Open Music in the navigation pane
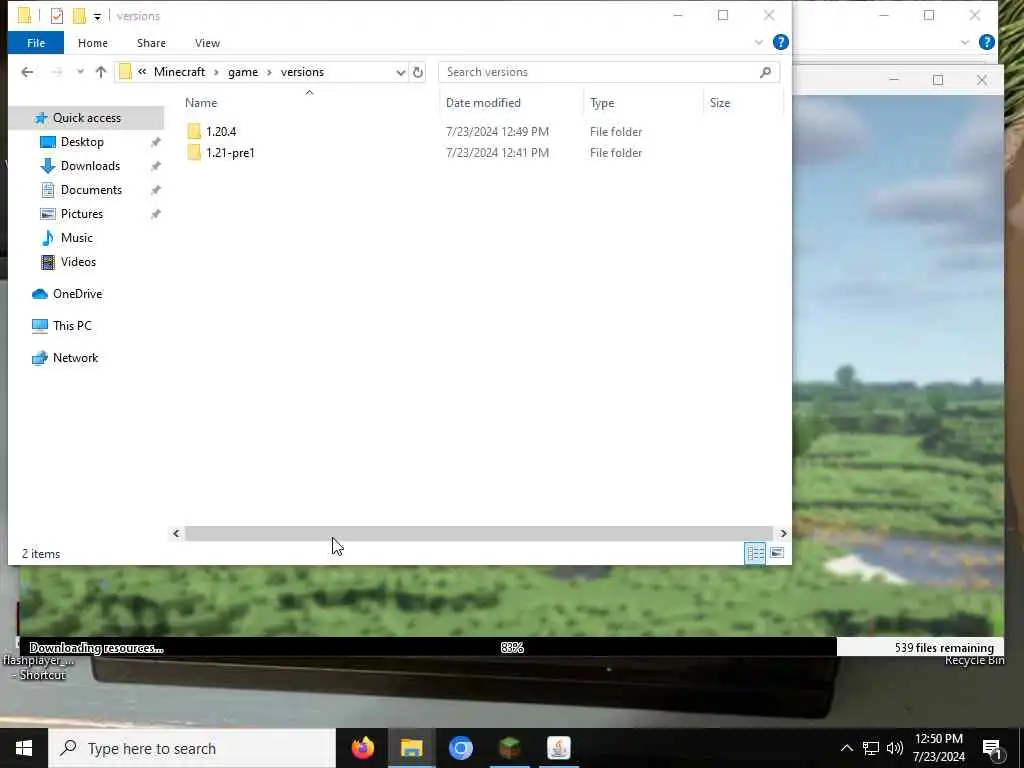Screen dimensions: 1024x768 (x=76, y=238)
